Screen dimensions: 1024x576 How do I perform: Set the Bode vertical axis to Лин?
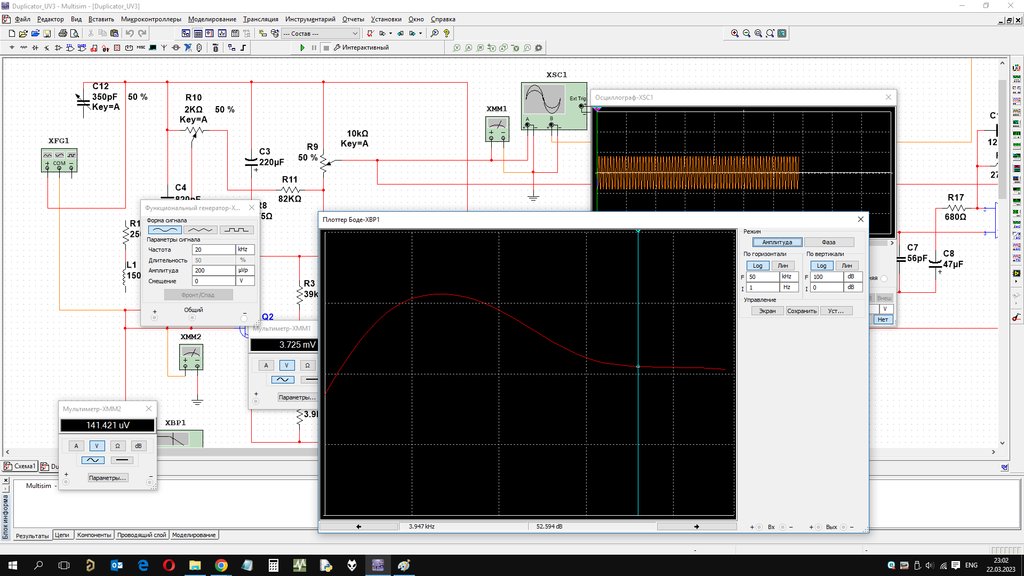point(846,266)
